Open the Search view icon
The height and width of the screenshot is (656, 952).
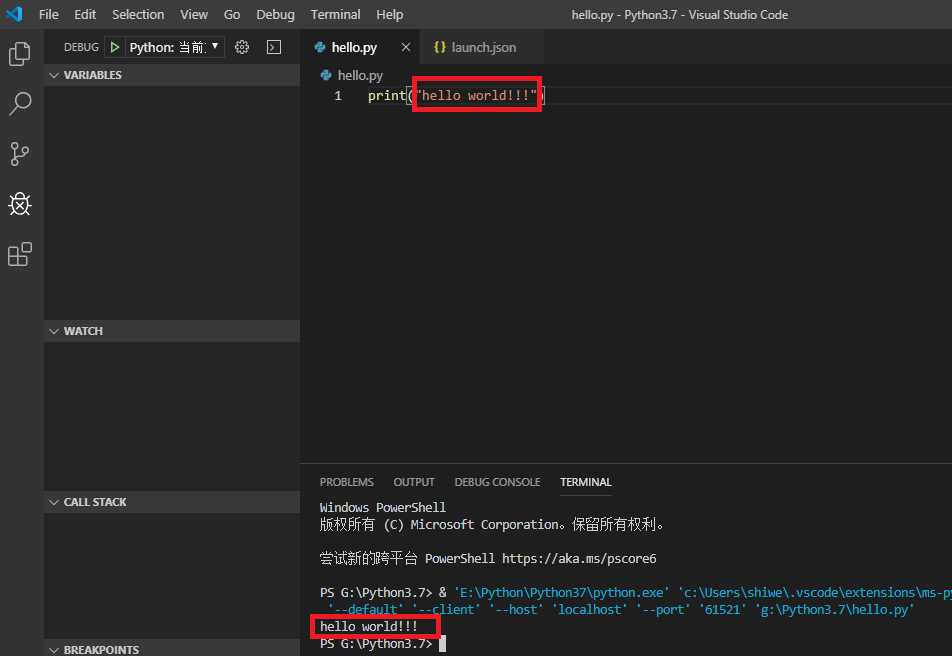click(19, 103)
